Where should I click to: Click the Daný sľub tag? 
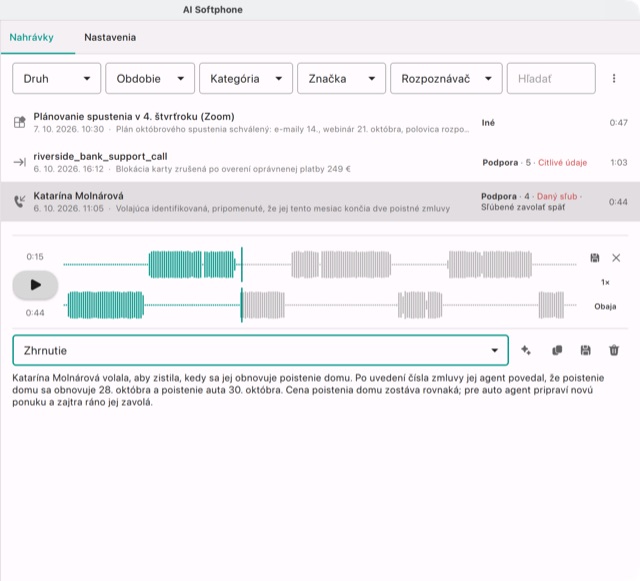pyautogui.click(x=557, y=196)
